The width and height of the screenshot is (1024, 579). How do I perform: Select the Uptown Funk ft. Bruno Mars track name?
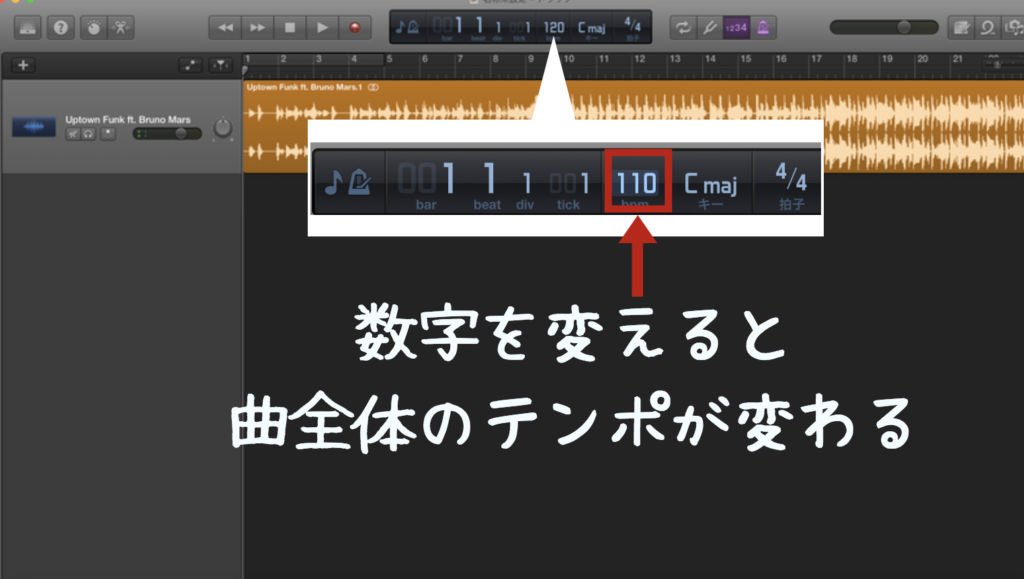pos(128,119)
